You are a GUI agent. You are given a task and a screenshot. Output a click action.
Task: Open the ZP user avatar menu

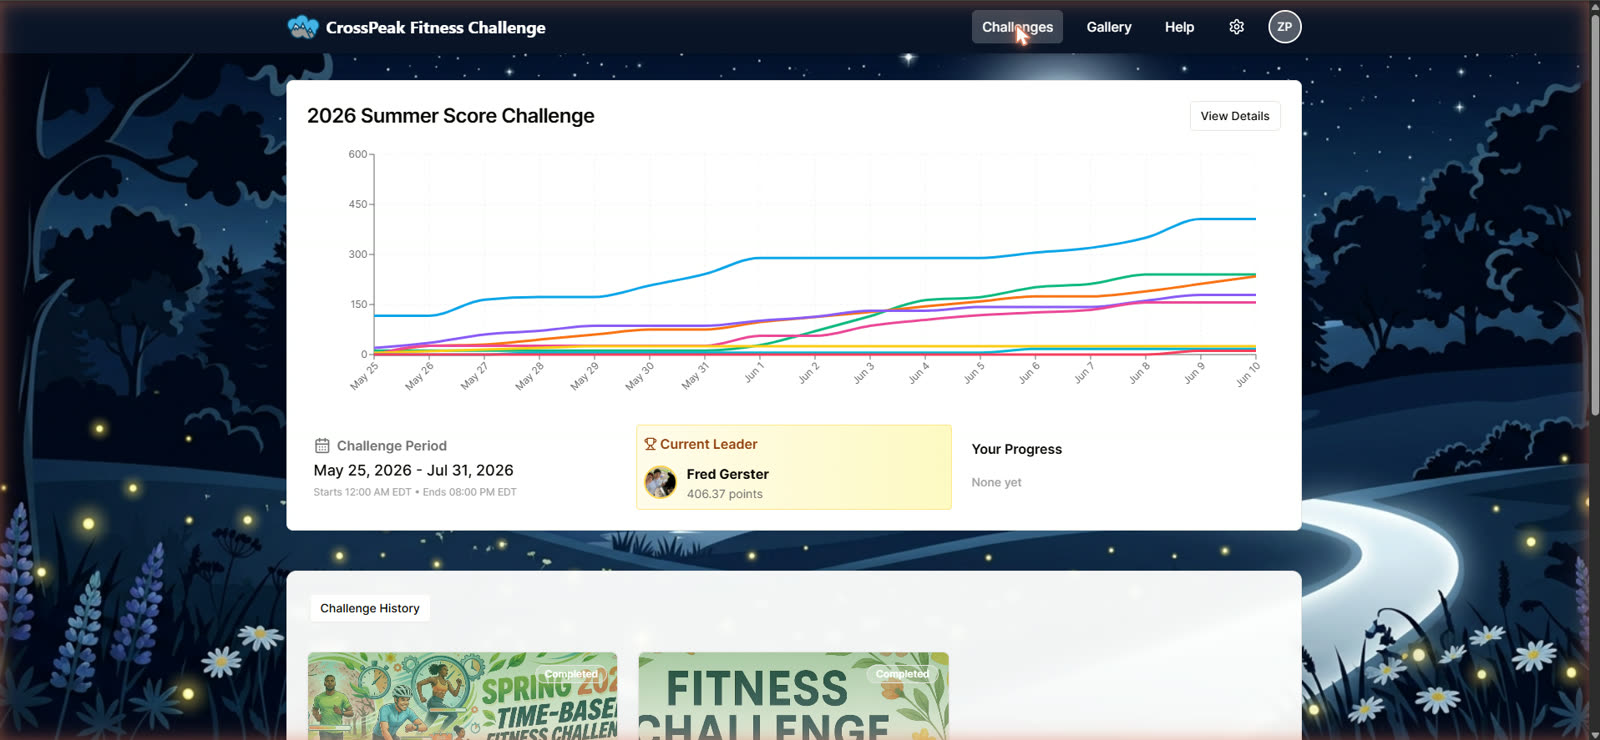[1285, 27]
